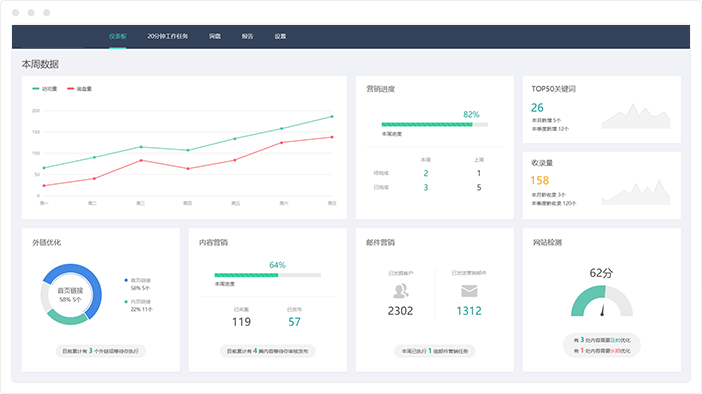This screenshot has height=394, width=702.
Task: Click the TOP50 keywords sparkline chart
Action: (636, 116)
